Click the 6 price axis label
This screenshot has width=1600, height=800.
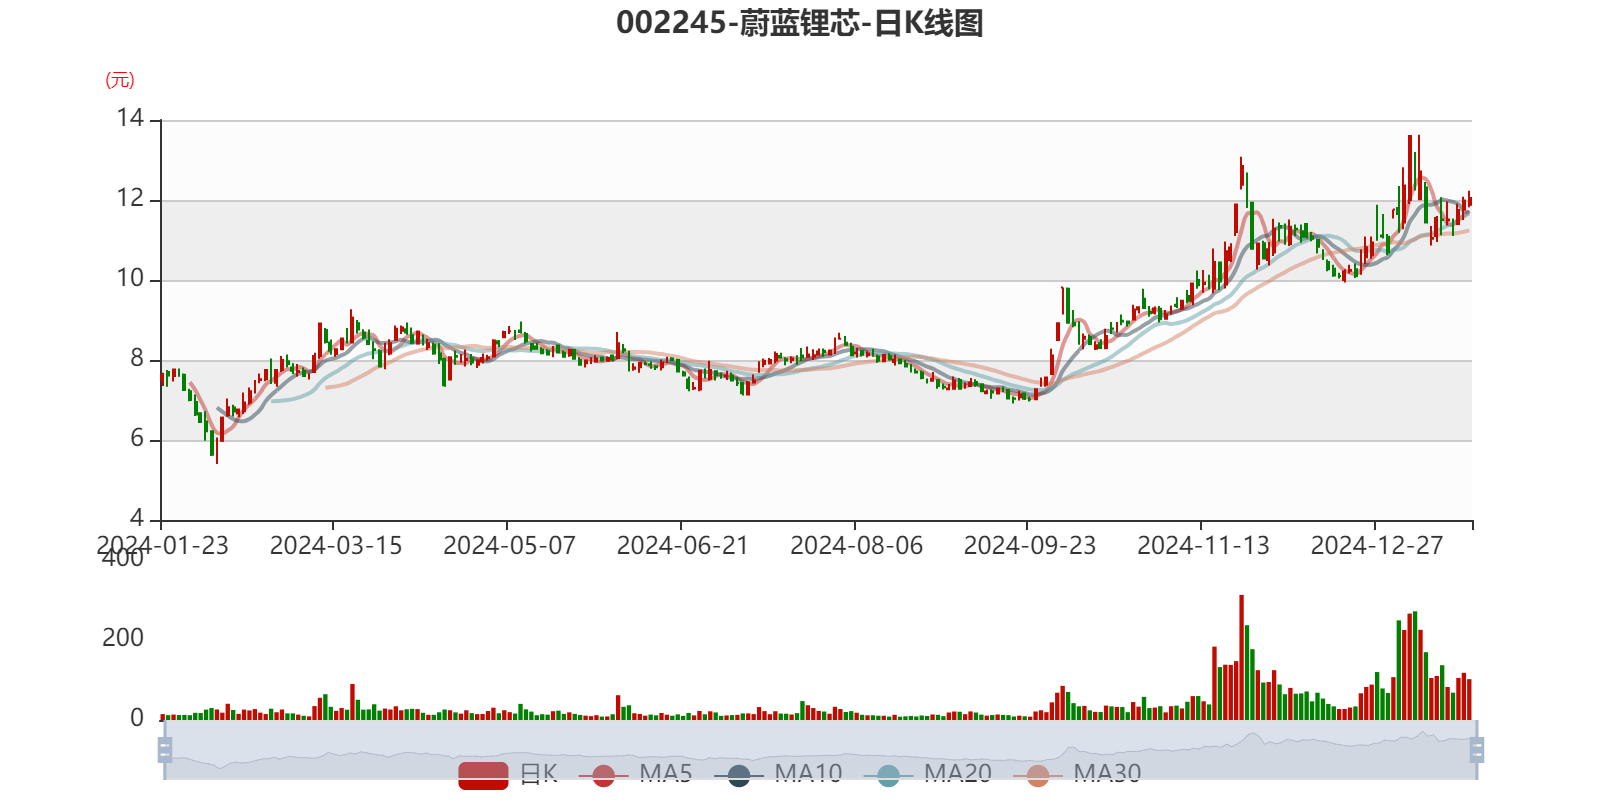(137, 439)
